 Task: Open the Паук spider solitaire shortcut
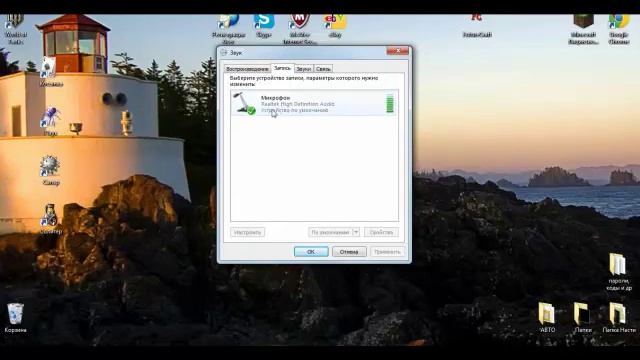[x=51, y=121]
